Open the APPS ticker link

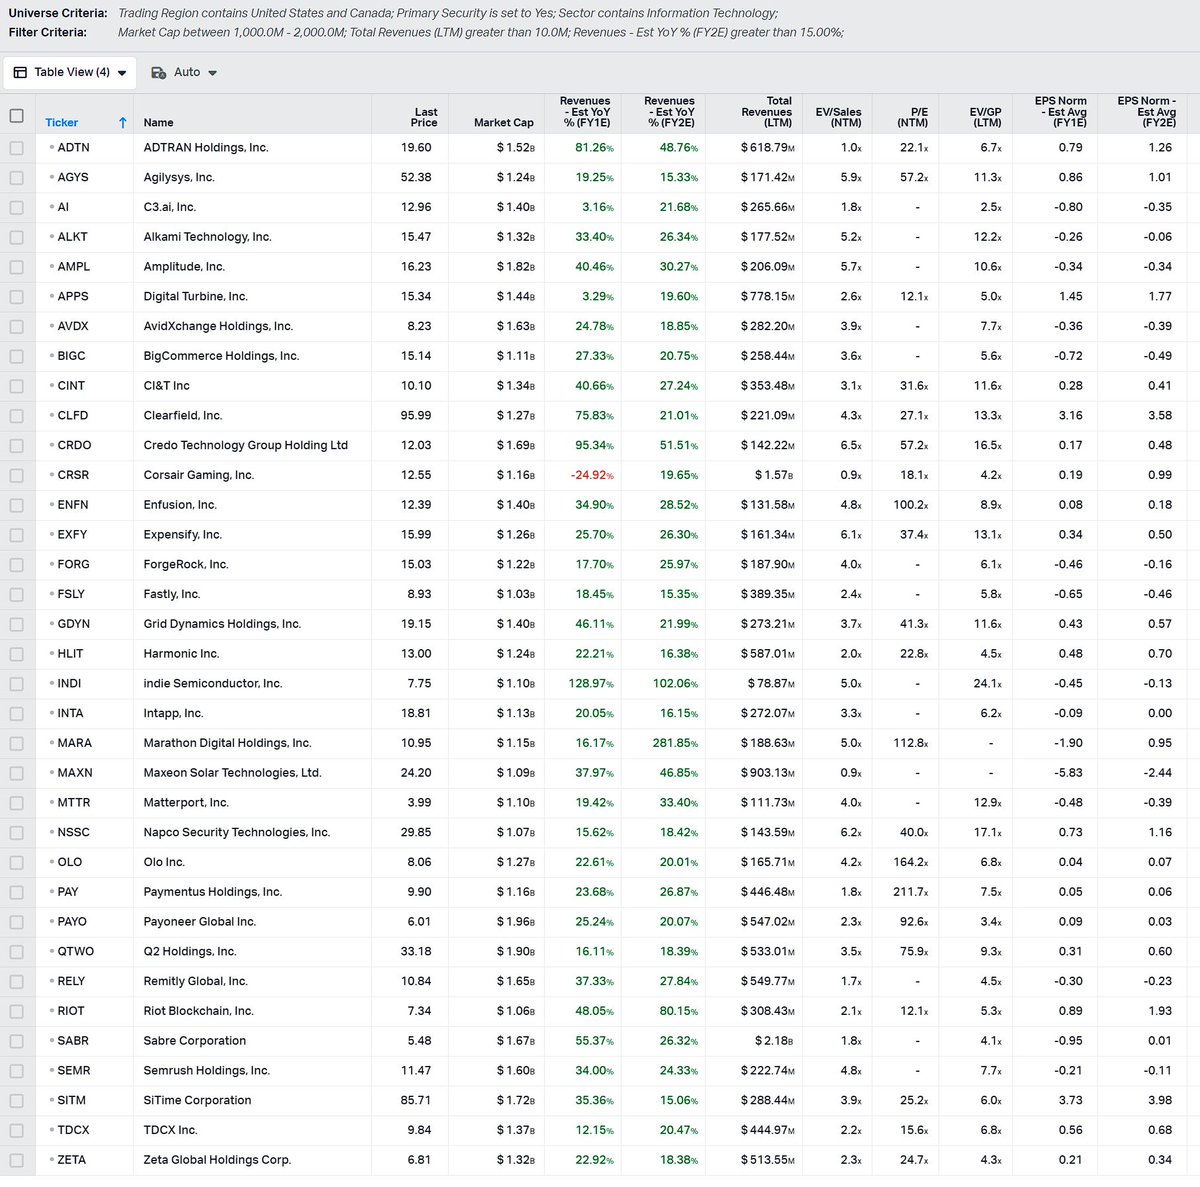point(73,297)
